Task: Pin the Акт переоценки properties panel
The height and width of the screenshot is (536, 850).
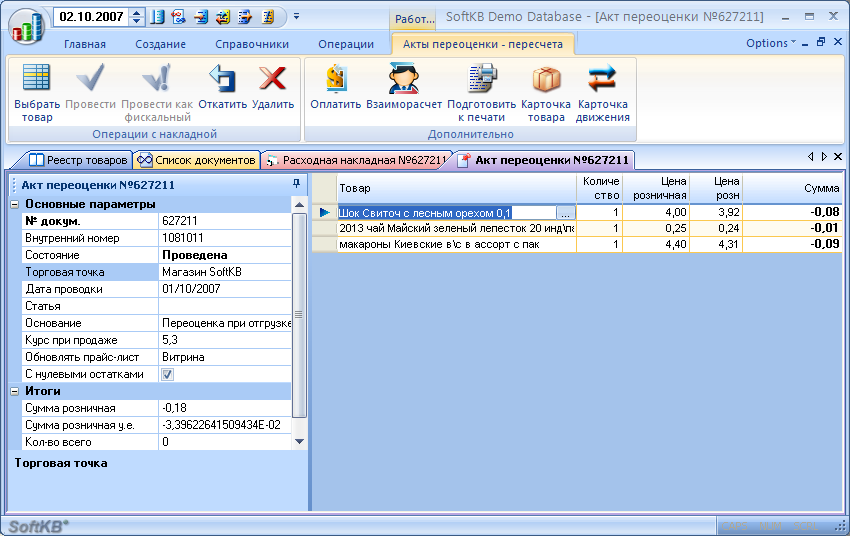Action: (297, 184)
